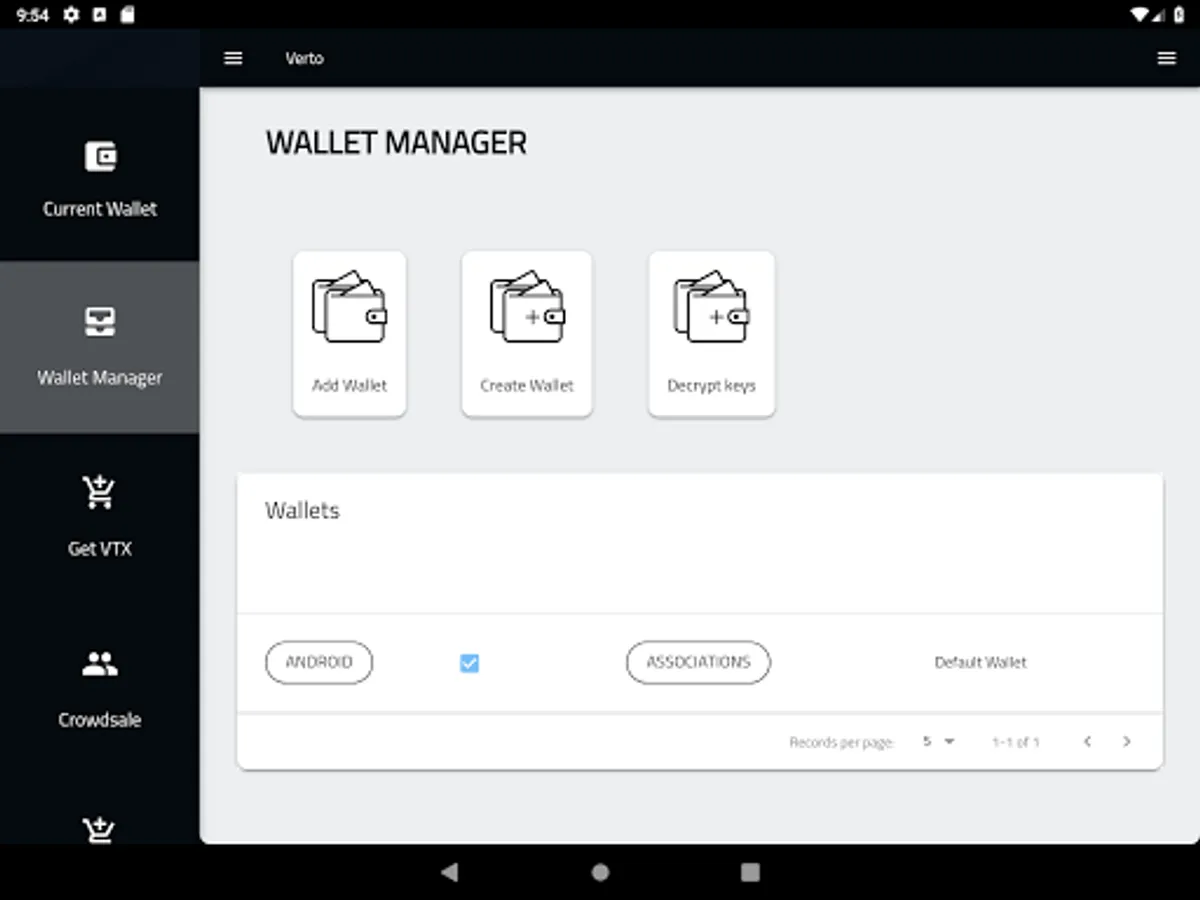Click the Wallets table heading
Image resolution: width=1200 pixels, height=900 pixels.
coord(302,510)
